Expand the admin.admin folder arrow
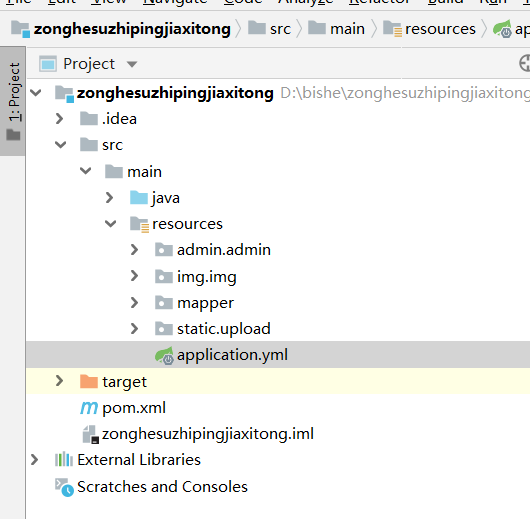 (x=135, y=250)
